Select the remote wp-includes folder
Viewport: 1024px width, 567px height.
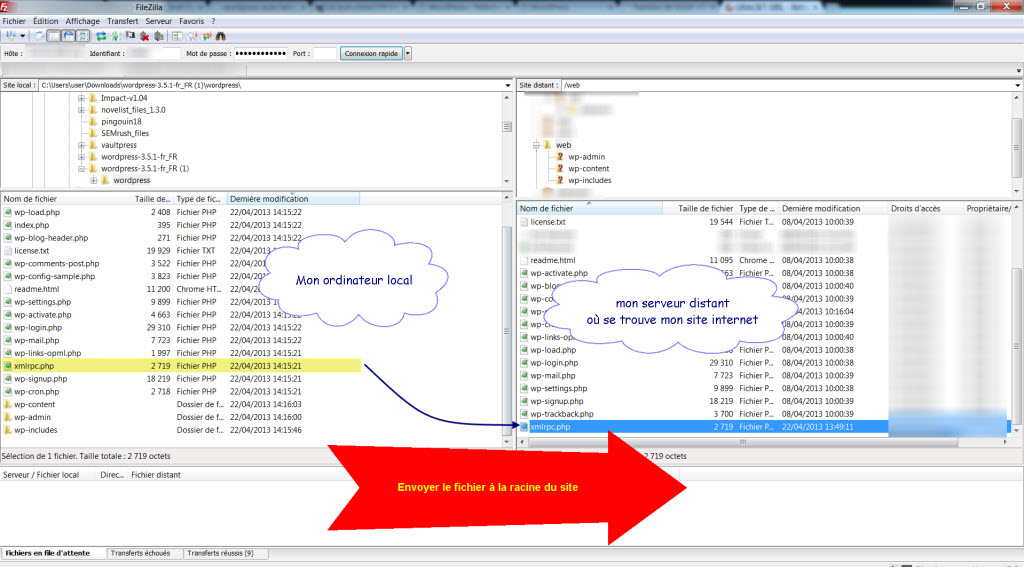590,180
